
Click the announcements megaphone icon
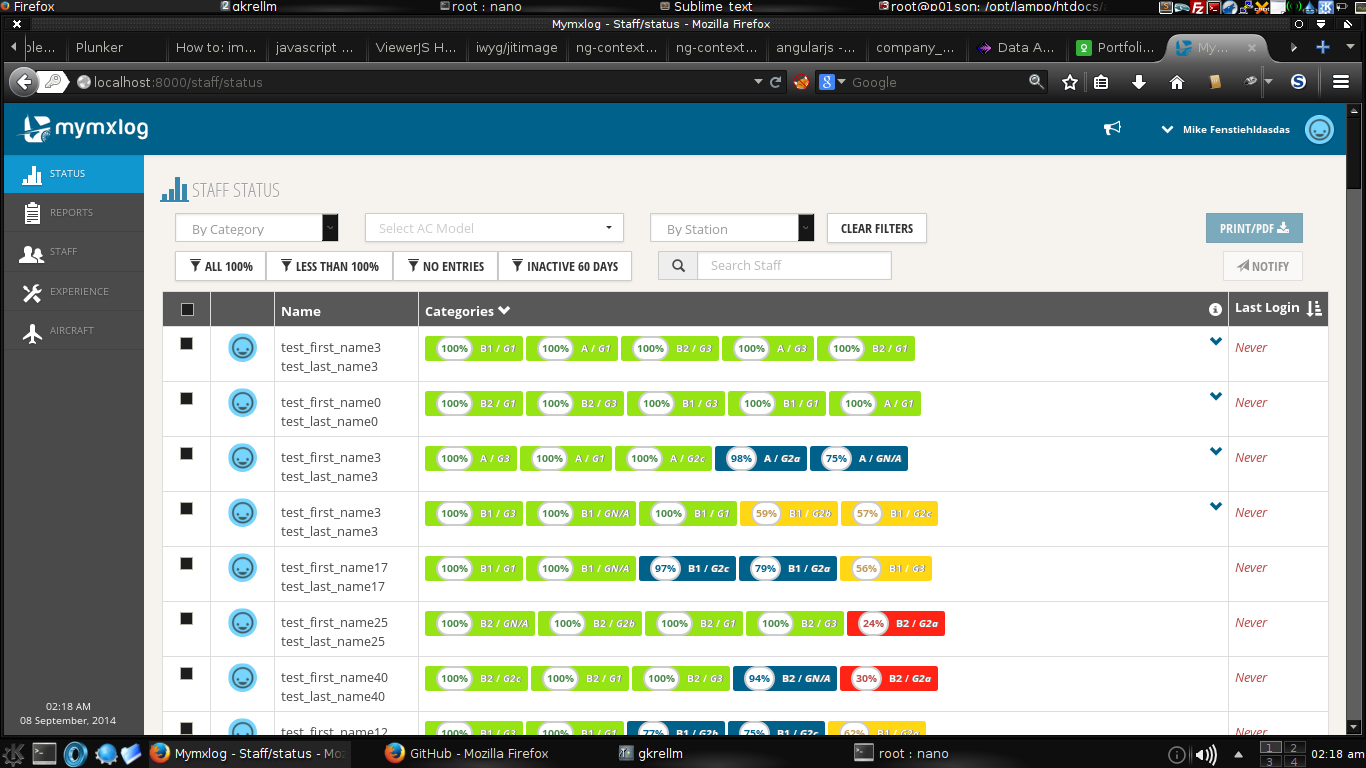(x=1112, y=129)
